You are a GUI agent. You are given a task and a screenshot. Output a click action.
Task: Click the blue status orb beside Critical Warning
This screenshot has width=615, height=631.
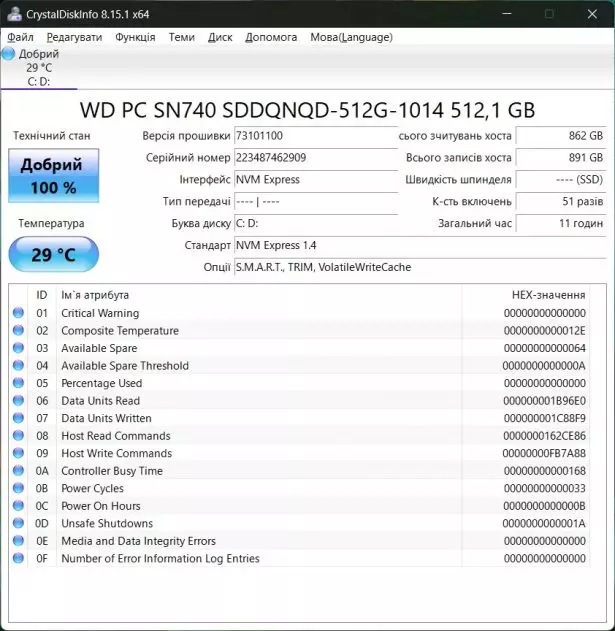pyautogui.click(x=18, y=313)
